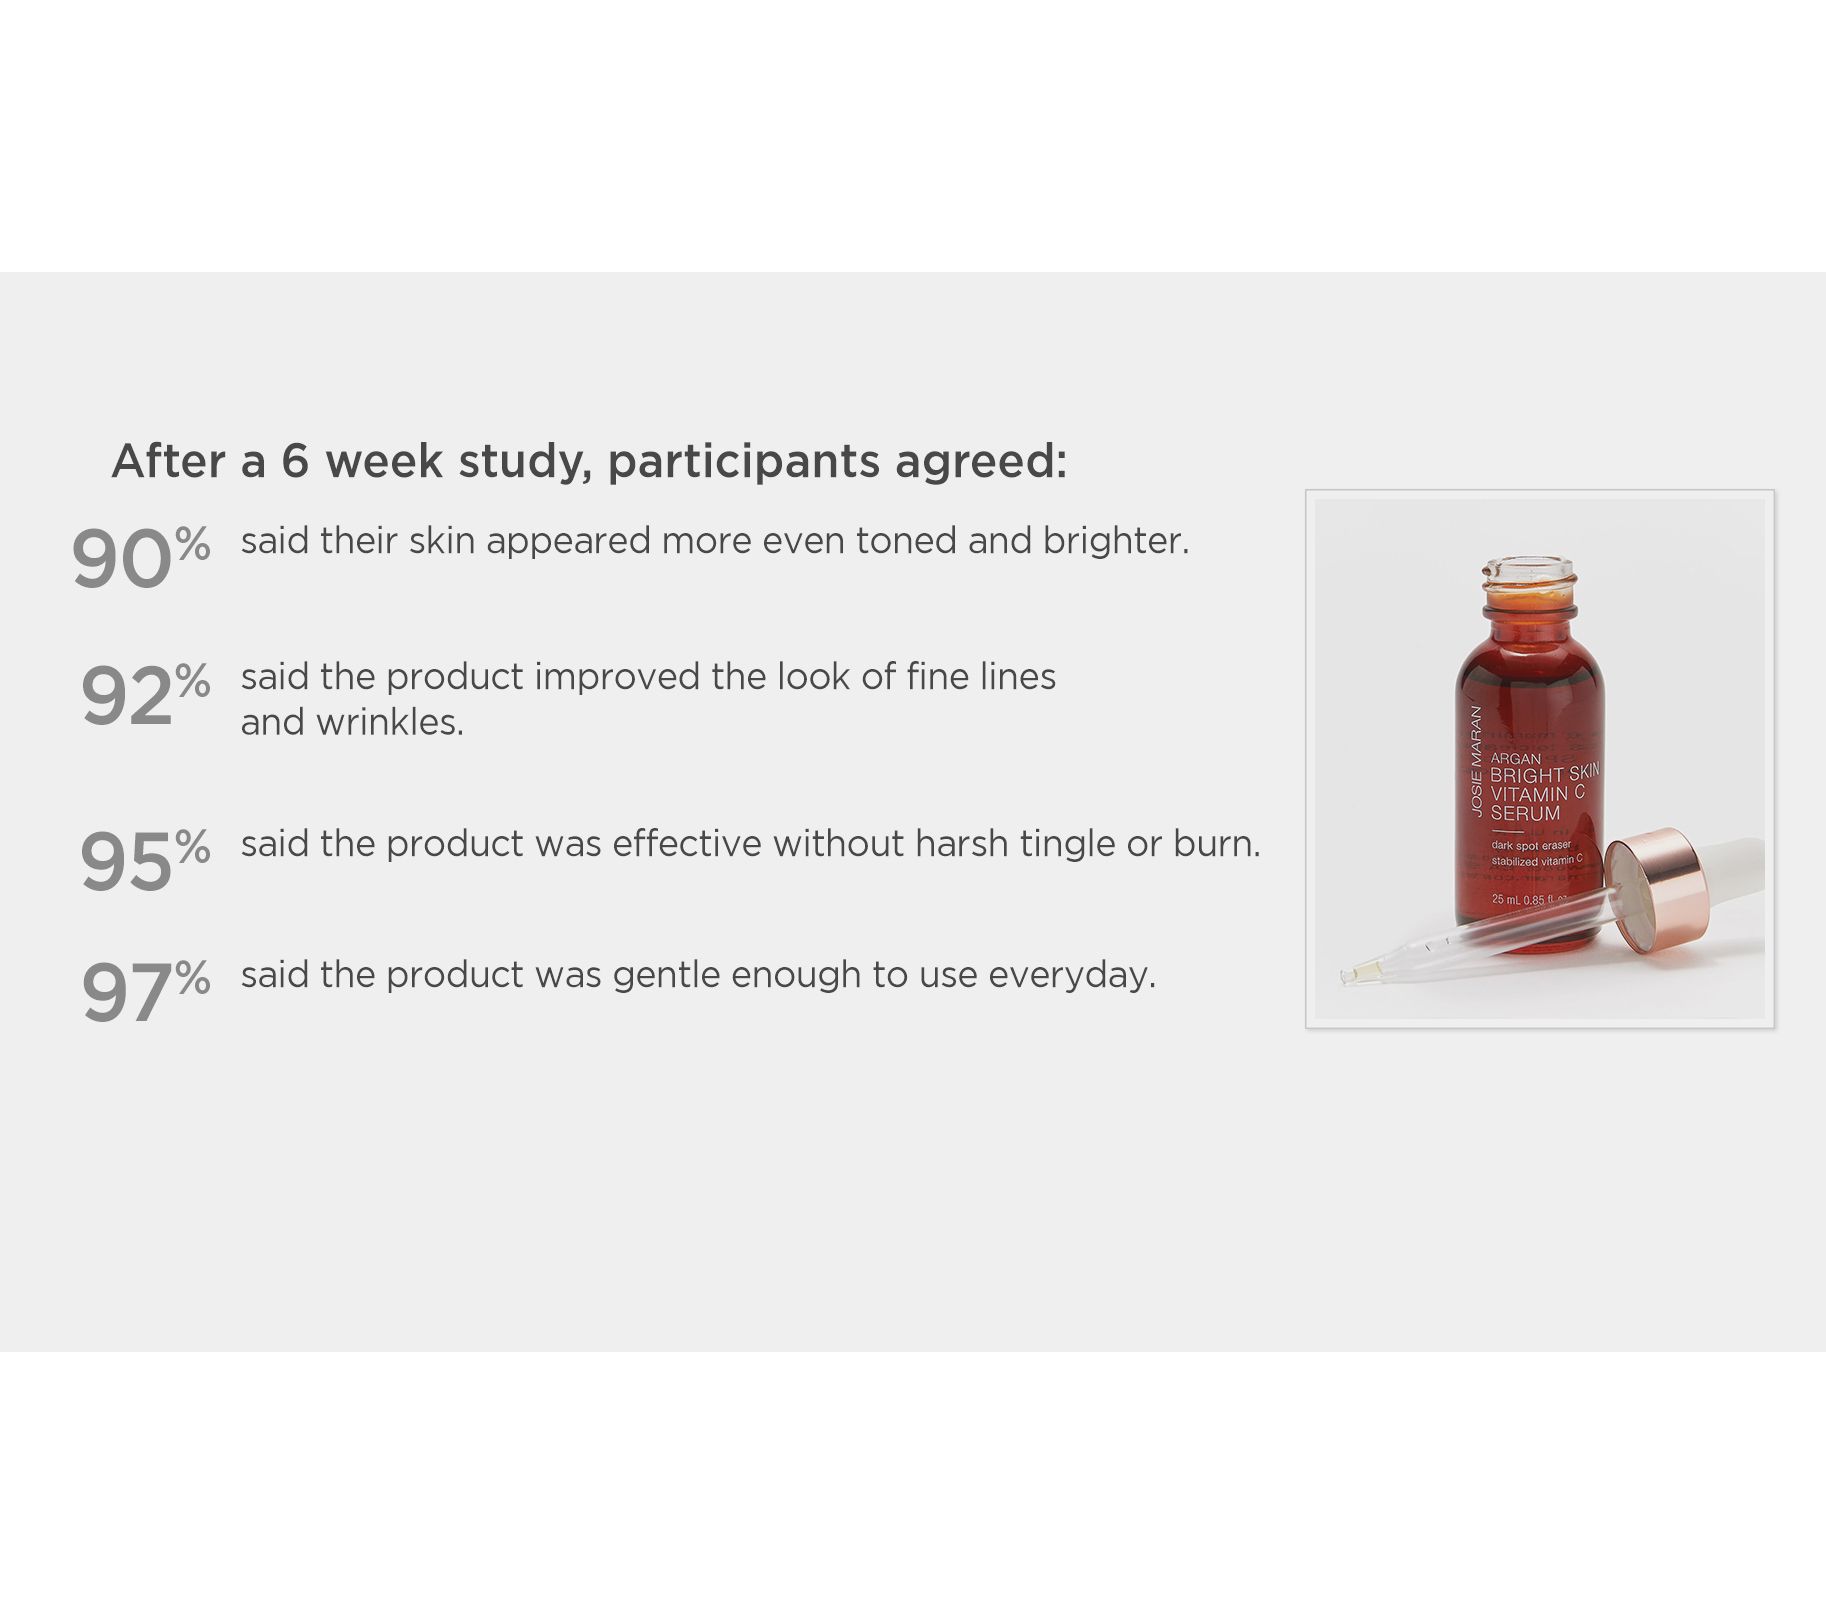
Task: Click the "25 mL" volume marking
Action: [x=1506, y=899]
